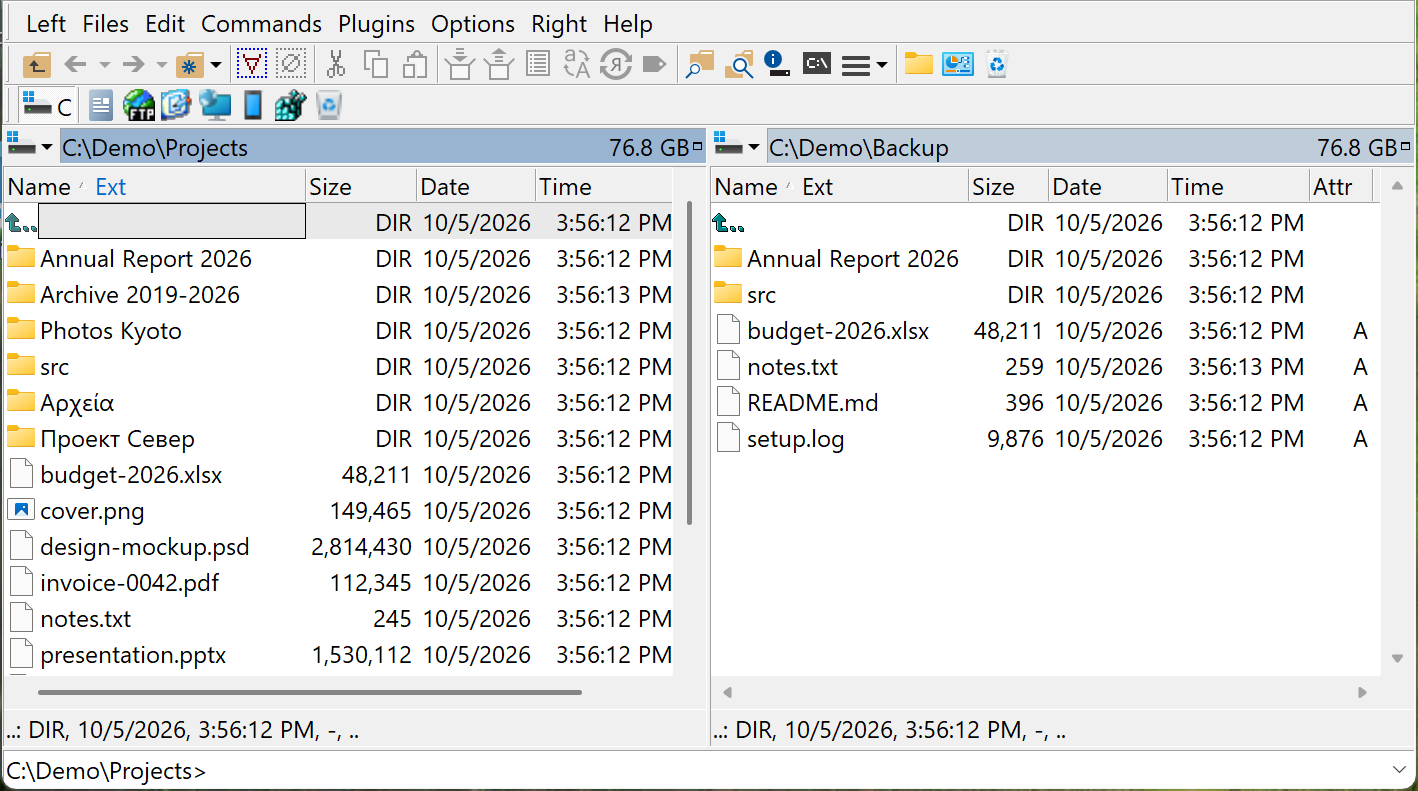
Task: Open the Recycle Bin icon in drive bar
Action: (x=329, y=104)
